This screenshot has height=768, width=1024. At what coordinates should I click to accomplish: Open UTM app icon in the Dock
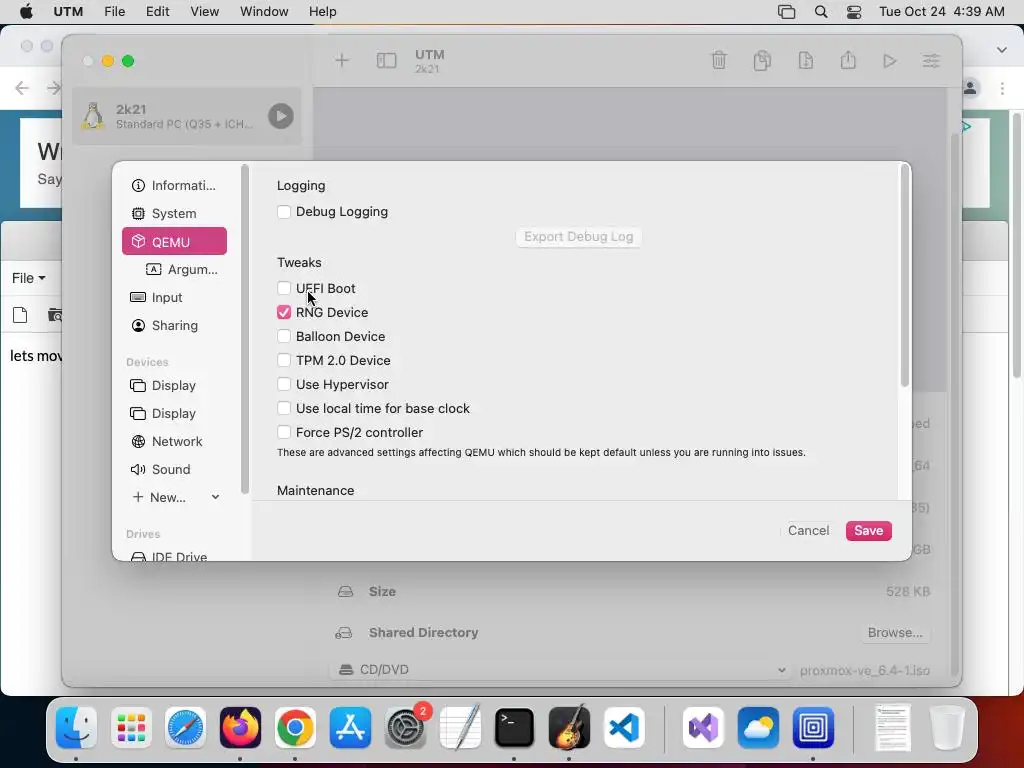[813, 728]
